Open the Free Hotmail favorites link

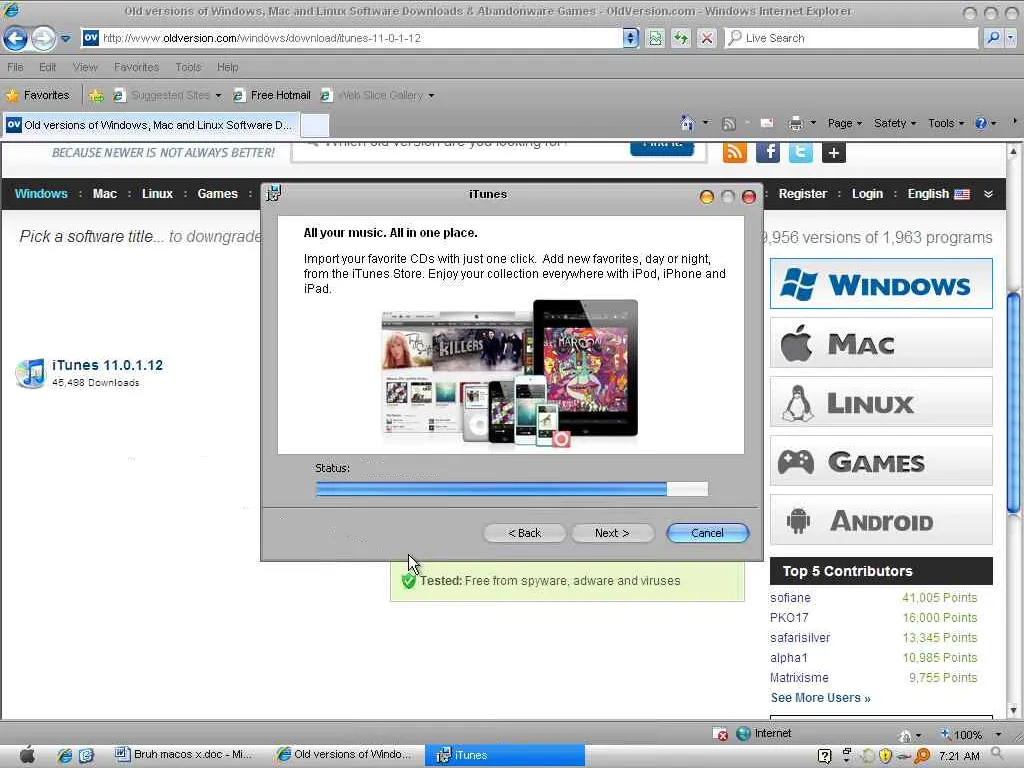pos(272,95)
